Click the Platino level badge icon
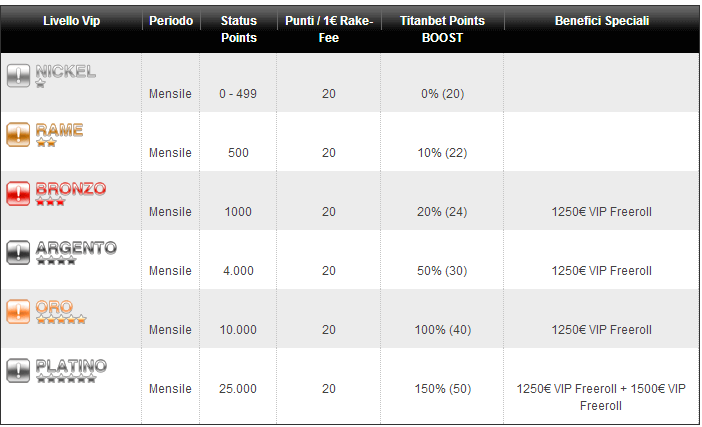The image size is (702, 427). pos(18,371)
